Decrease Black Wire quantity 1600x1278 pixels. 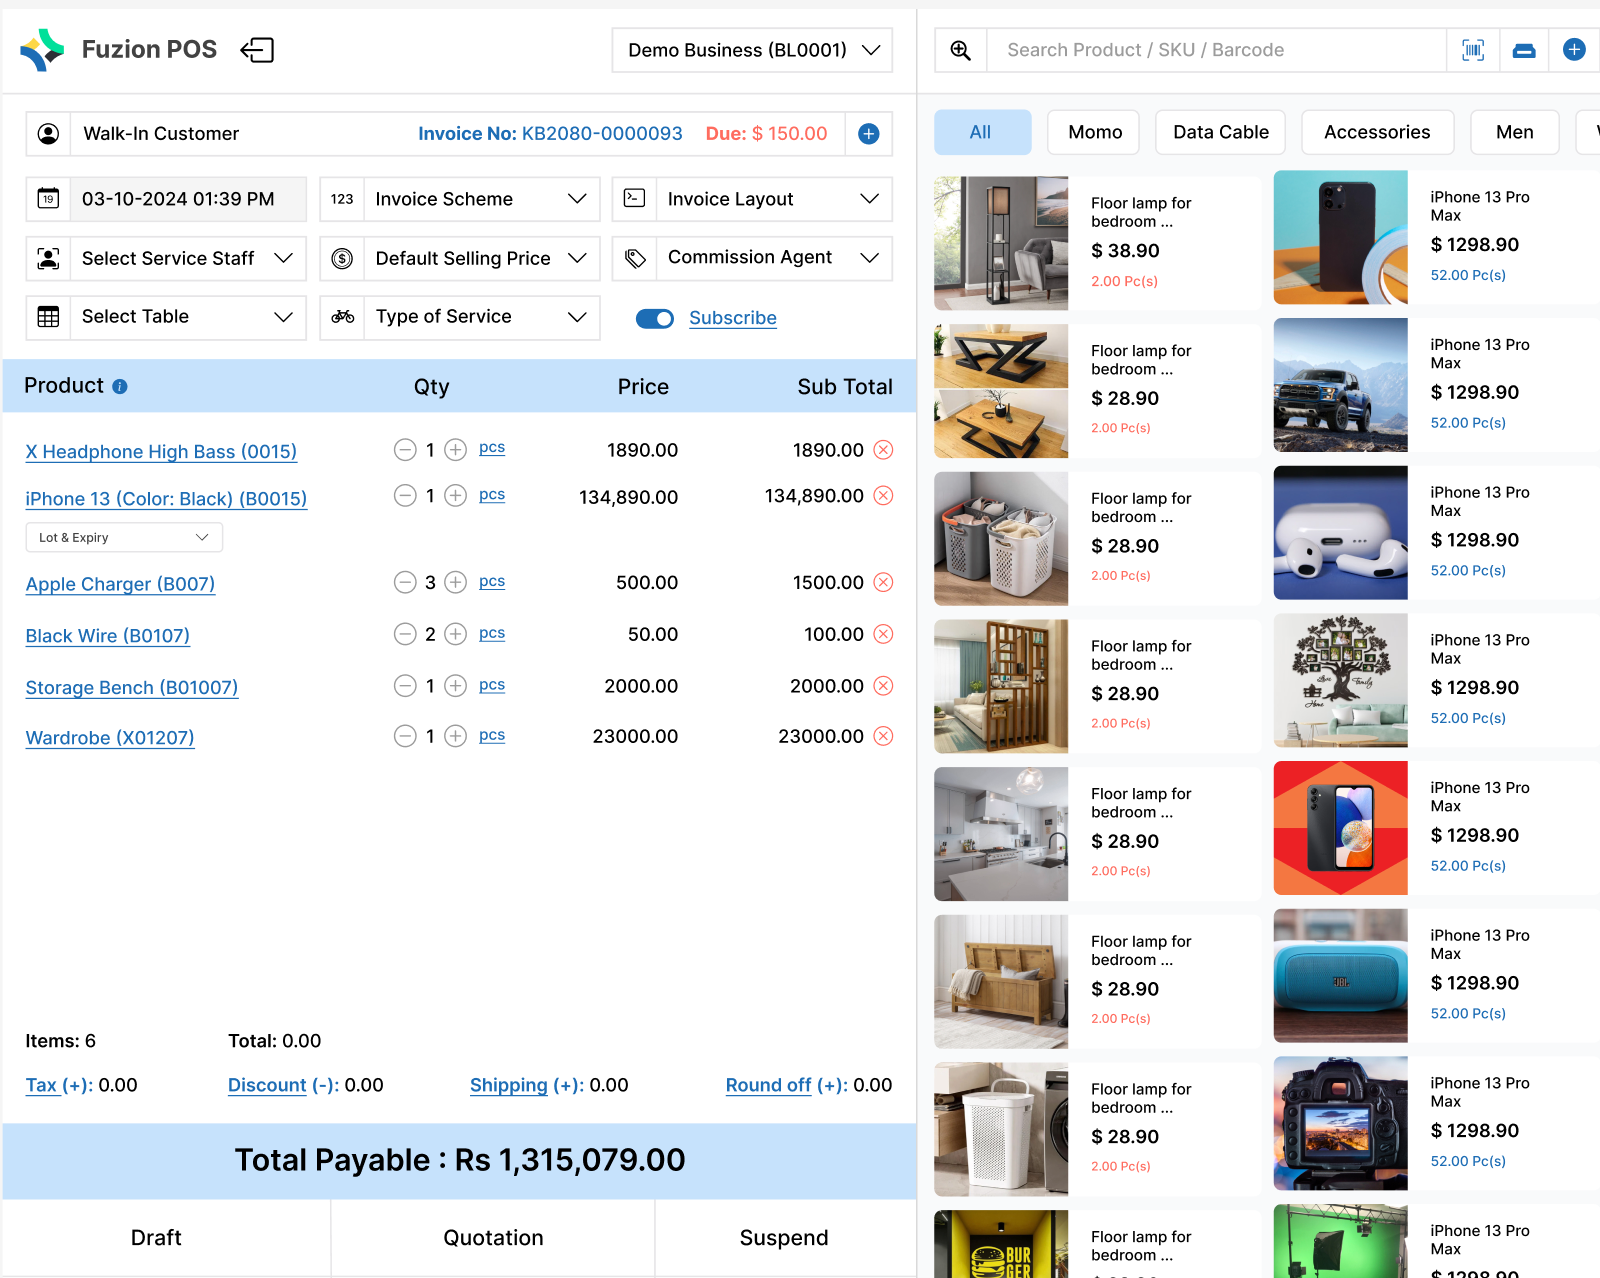point(405,634)
